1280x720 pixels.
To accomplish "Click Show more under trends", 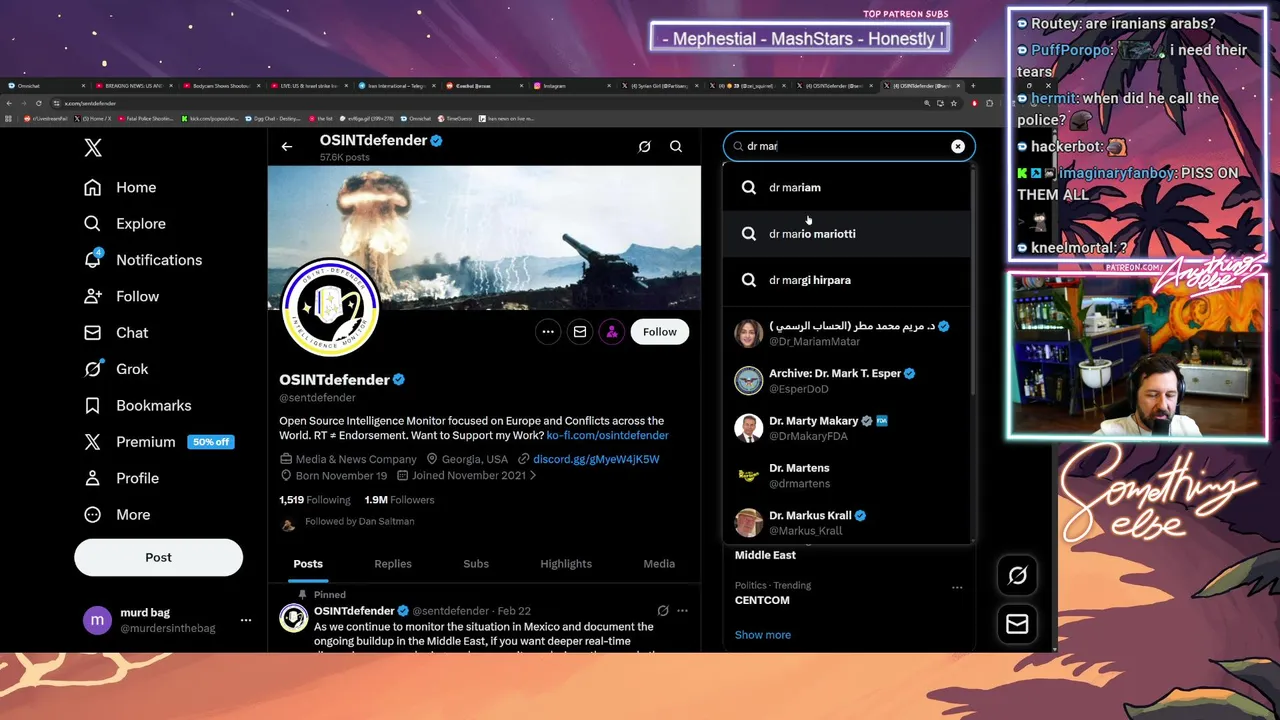I will click(763, 635).
